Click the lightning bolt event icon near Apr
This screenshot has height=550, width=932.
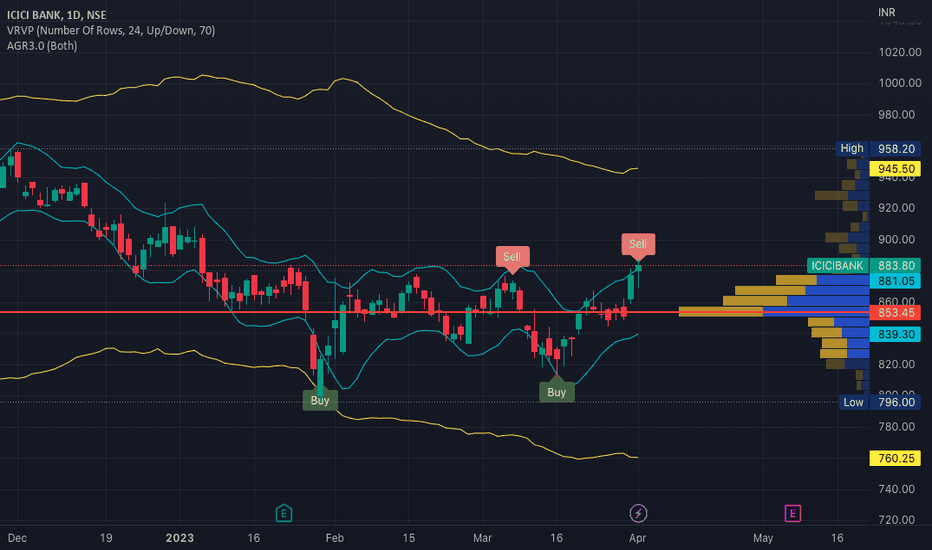coord(638,513)
